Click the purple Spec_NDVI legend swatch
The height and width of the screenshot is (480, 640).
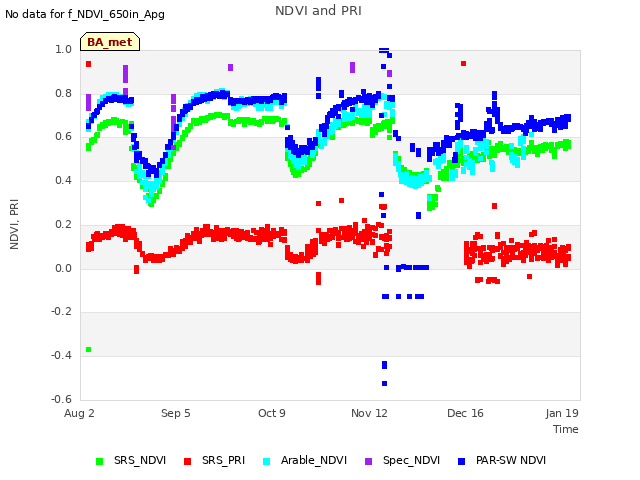368,461
